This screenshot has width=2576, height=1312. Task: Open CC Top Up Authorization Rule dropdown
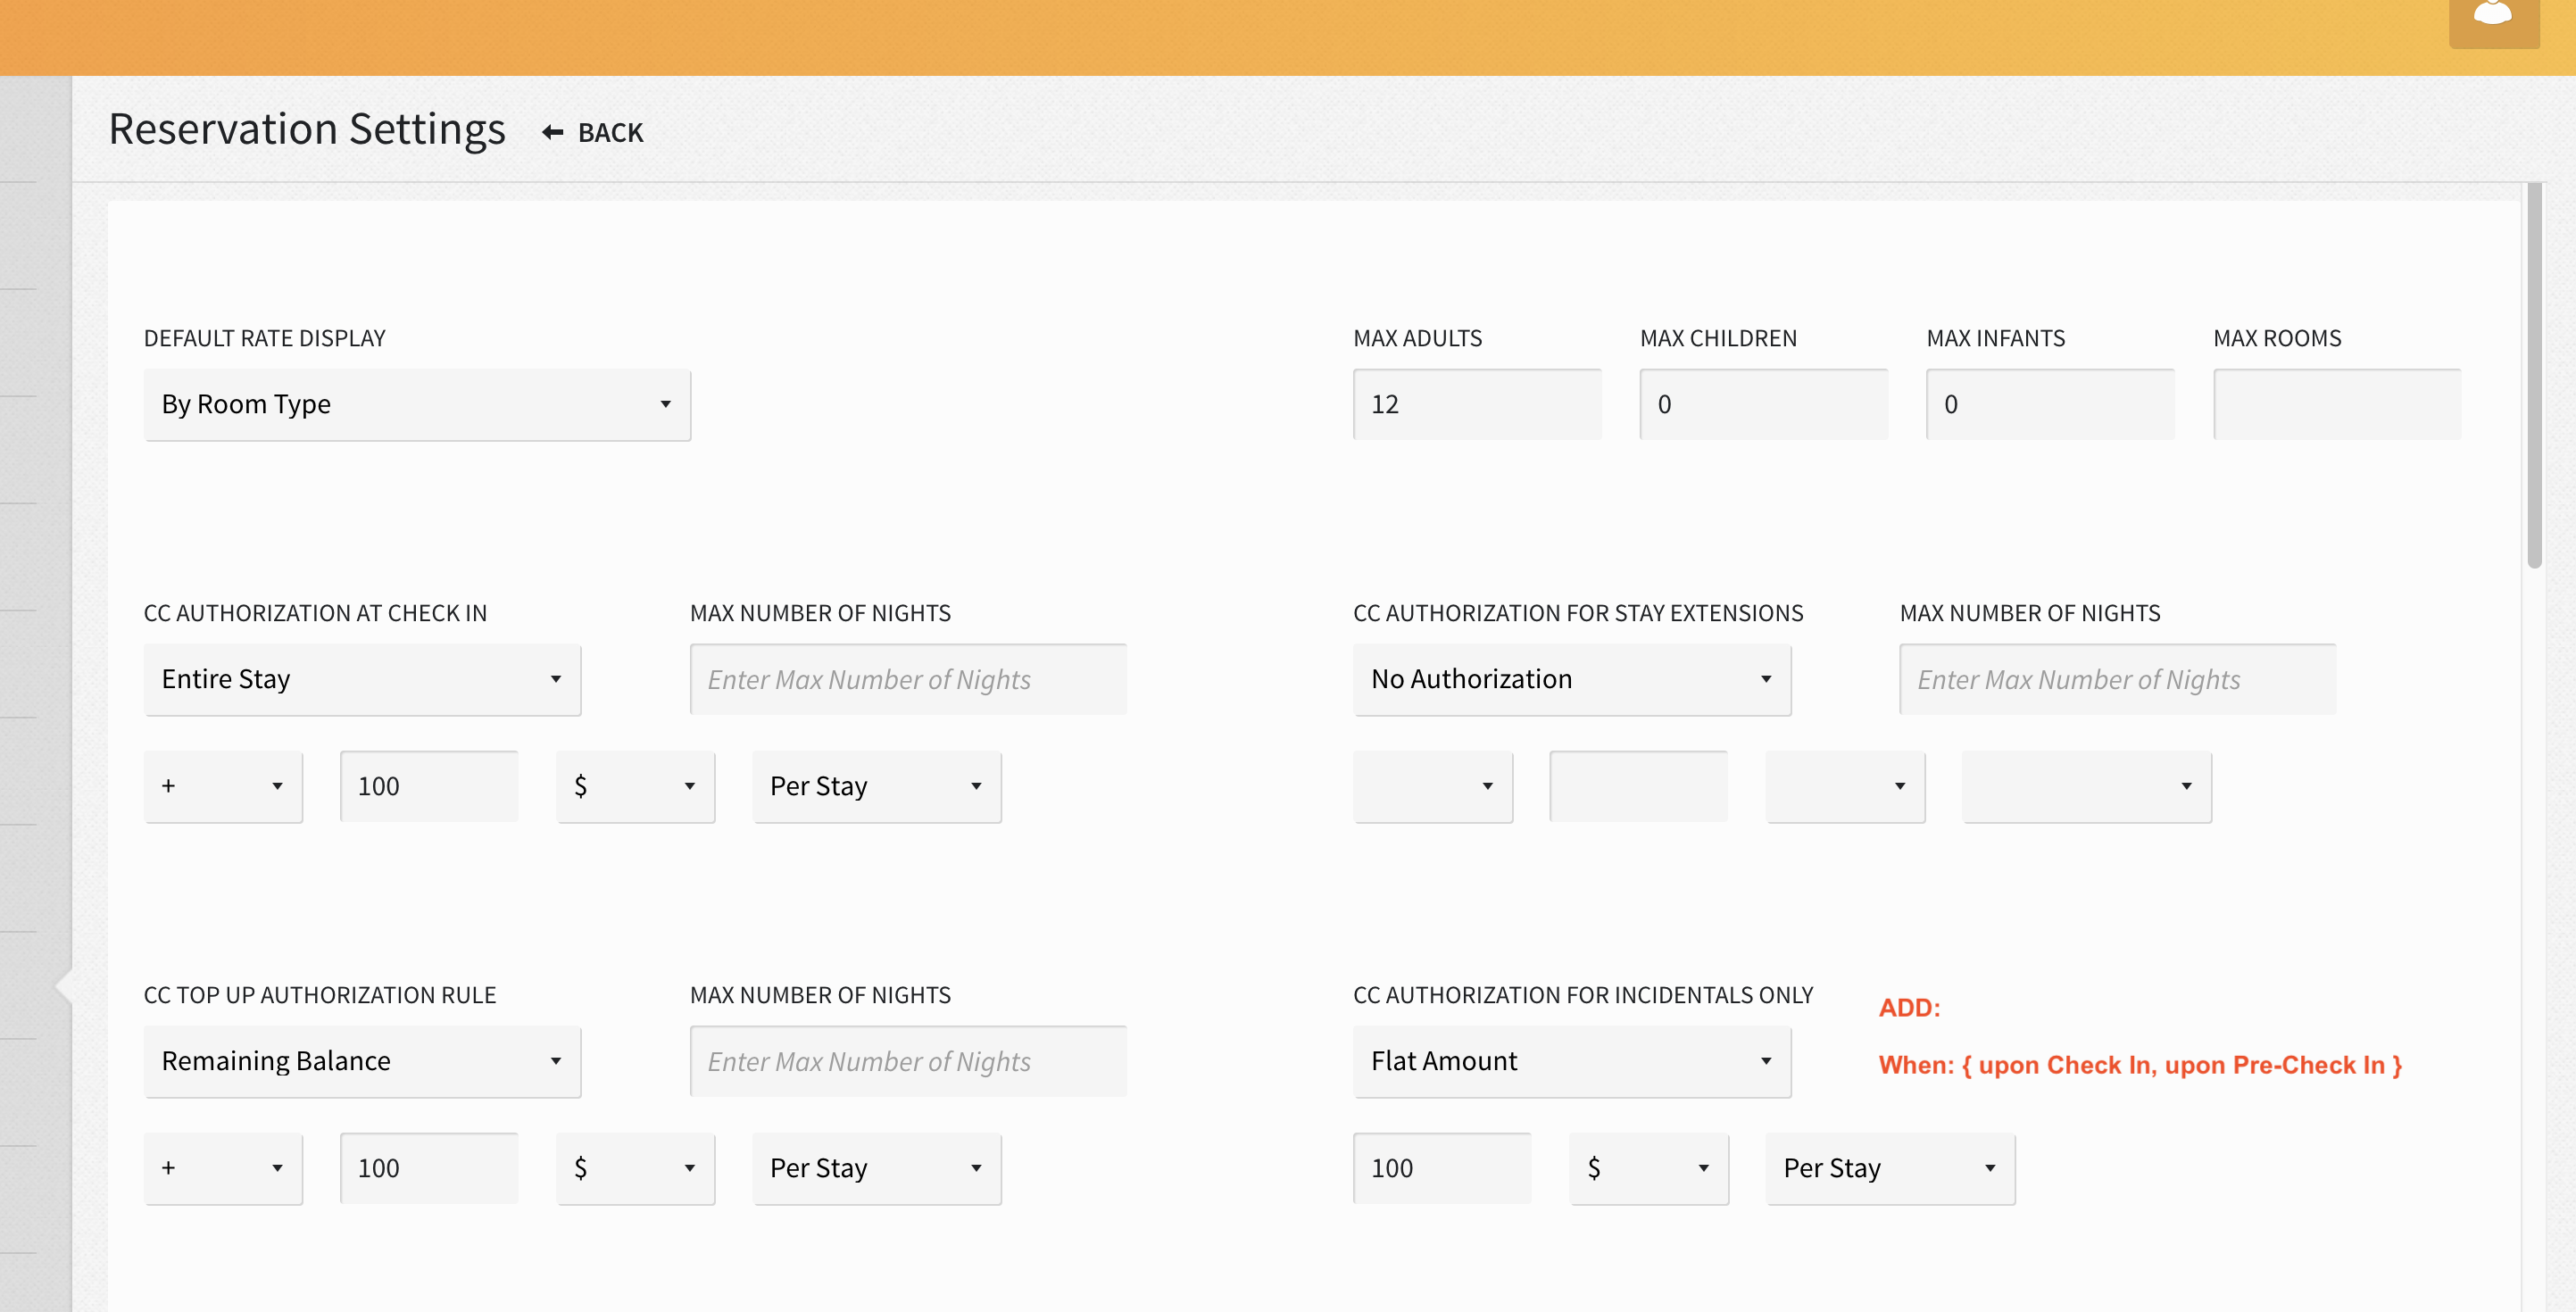(362, 1061)
